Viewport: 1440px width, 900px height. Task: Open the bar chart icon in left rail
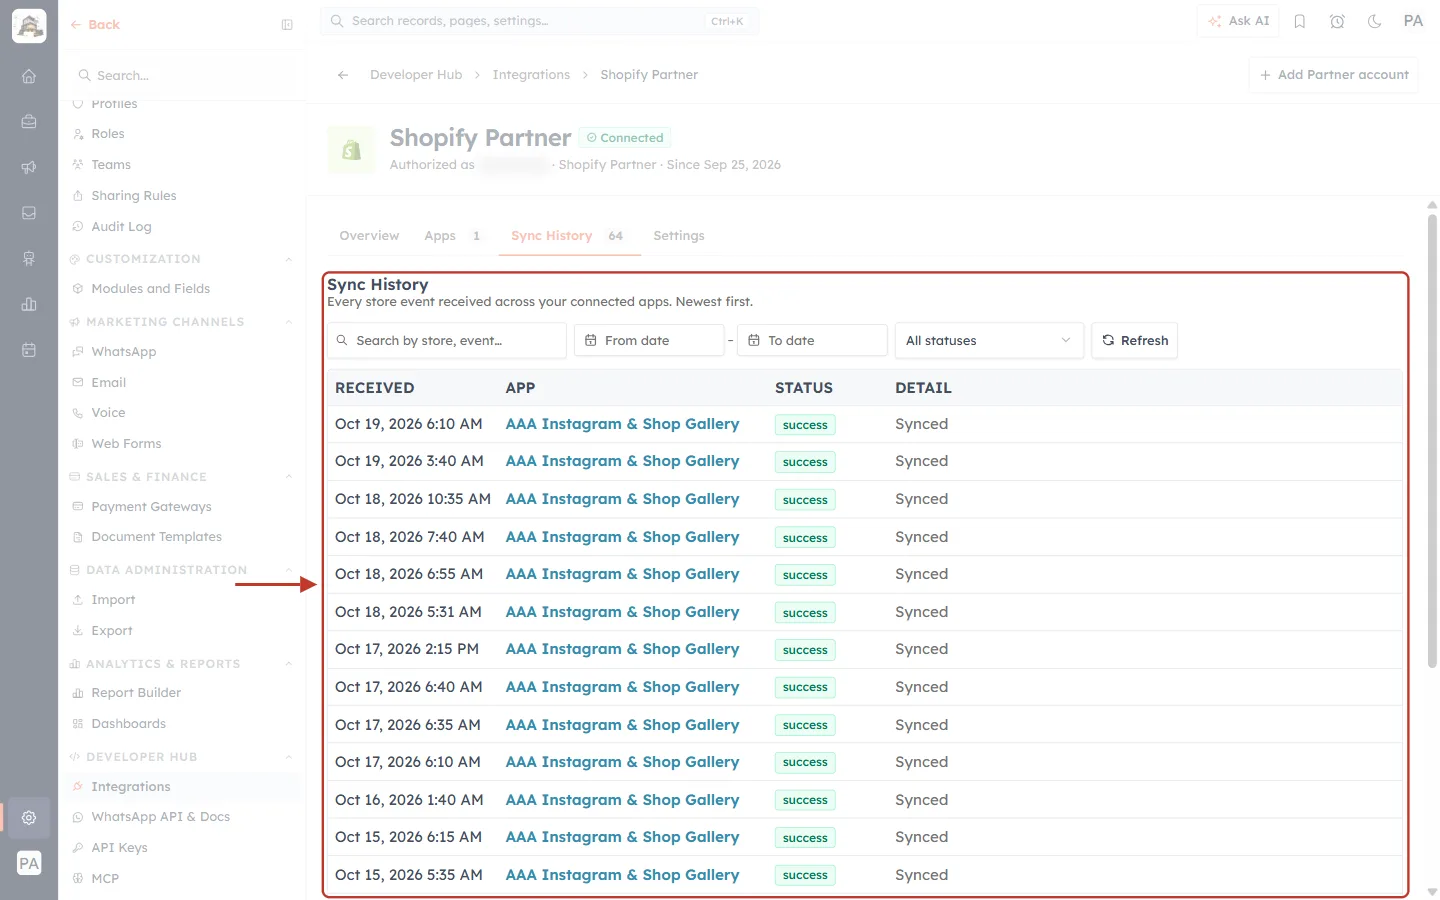29,304
